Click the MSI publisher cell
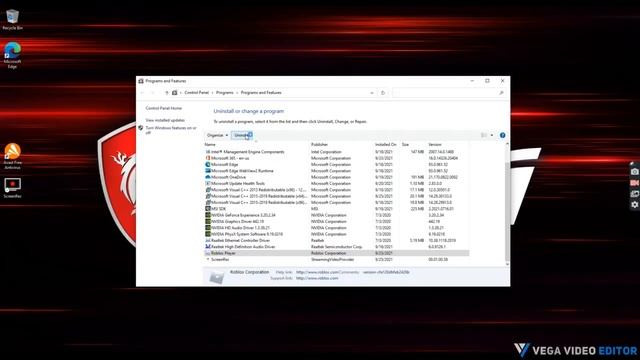 pos(315,209)
